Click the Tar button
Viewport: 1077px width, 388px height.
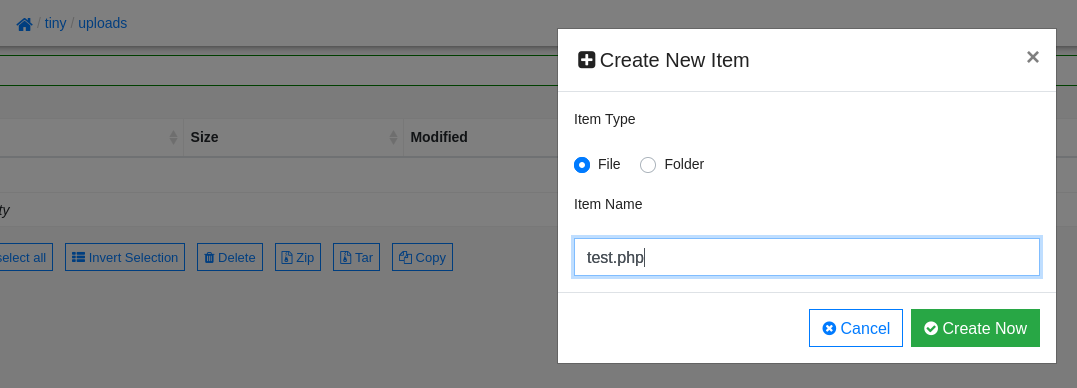tap(356, 258)
